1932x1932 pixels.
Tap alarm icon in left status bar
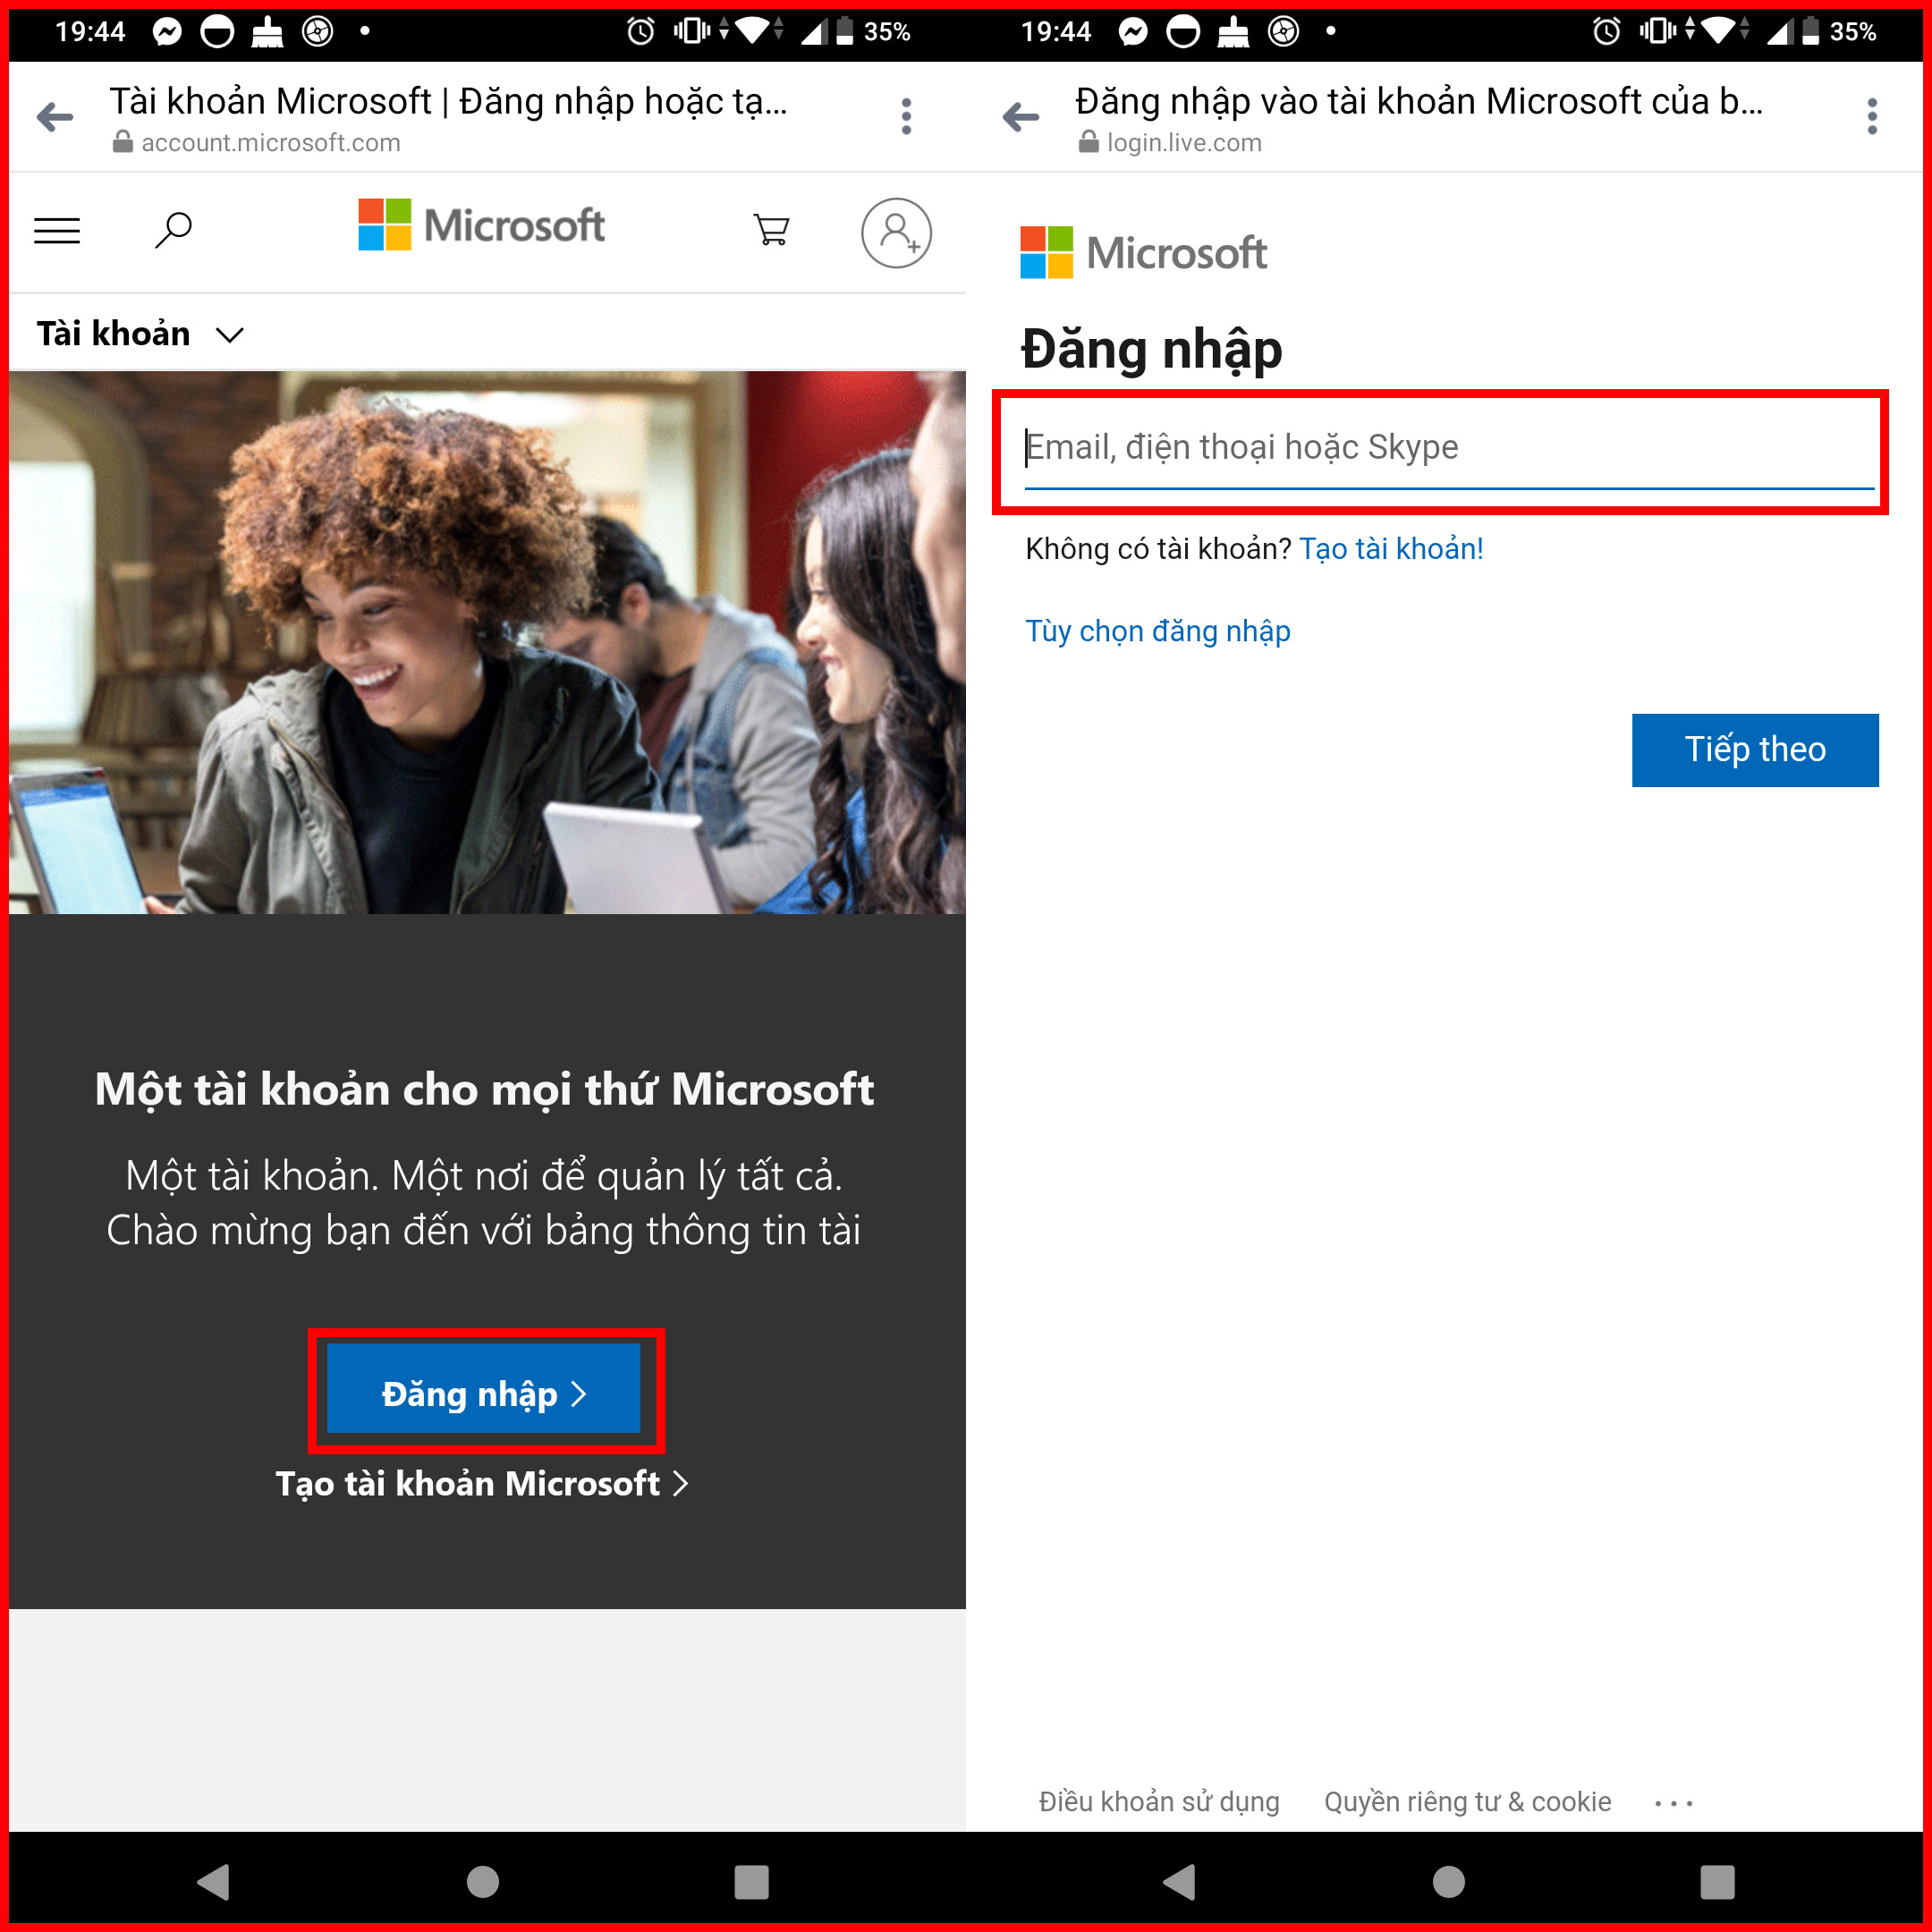pos(641,32)
